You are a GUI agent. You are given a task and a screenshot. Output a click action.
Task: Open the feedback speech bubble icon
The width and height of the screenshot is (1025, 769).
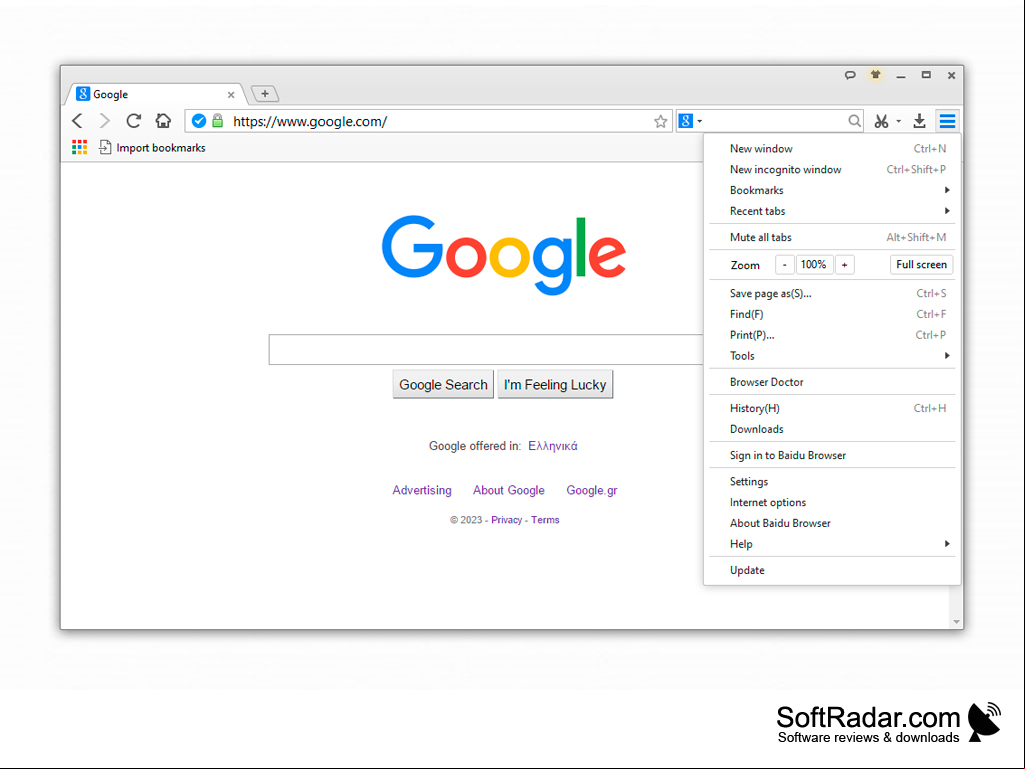[850, 75]
